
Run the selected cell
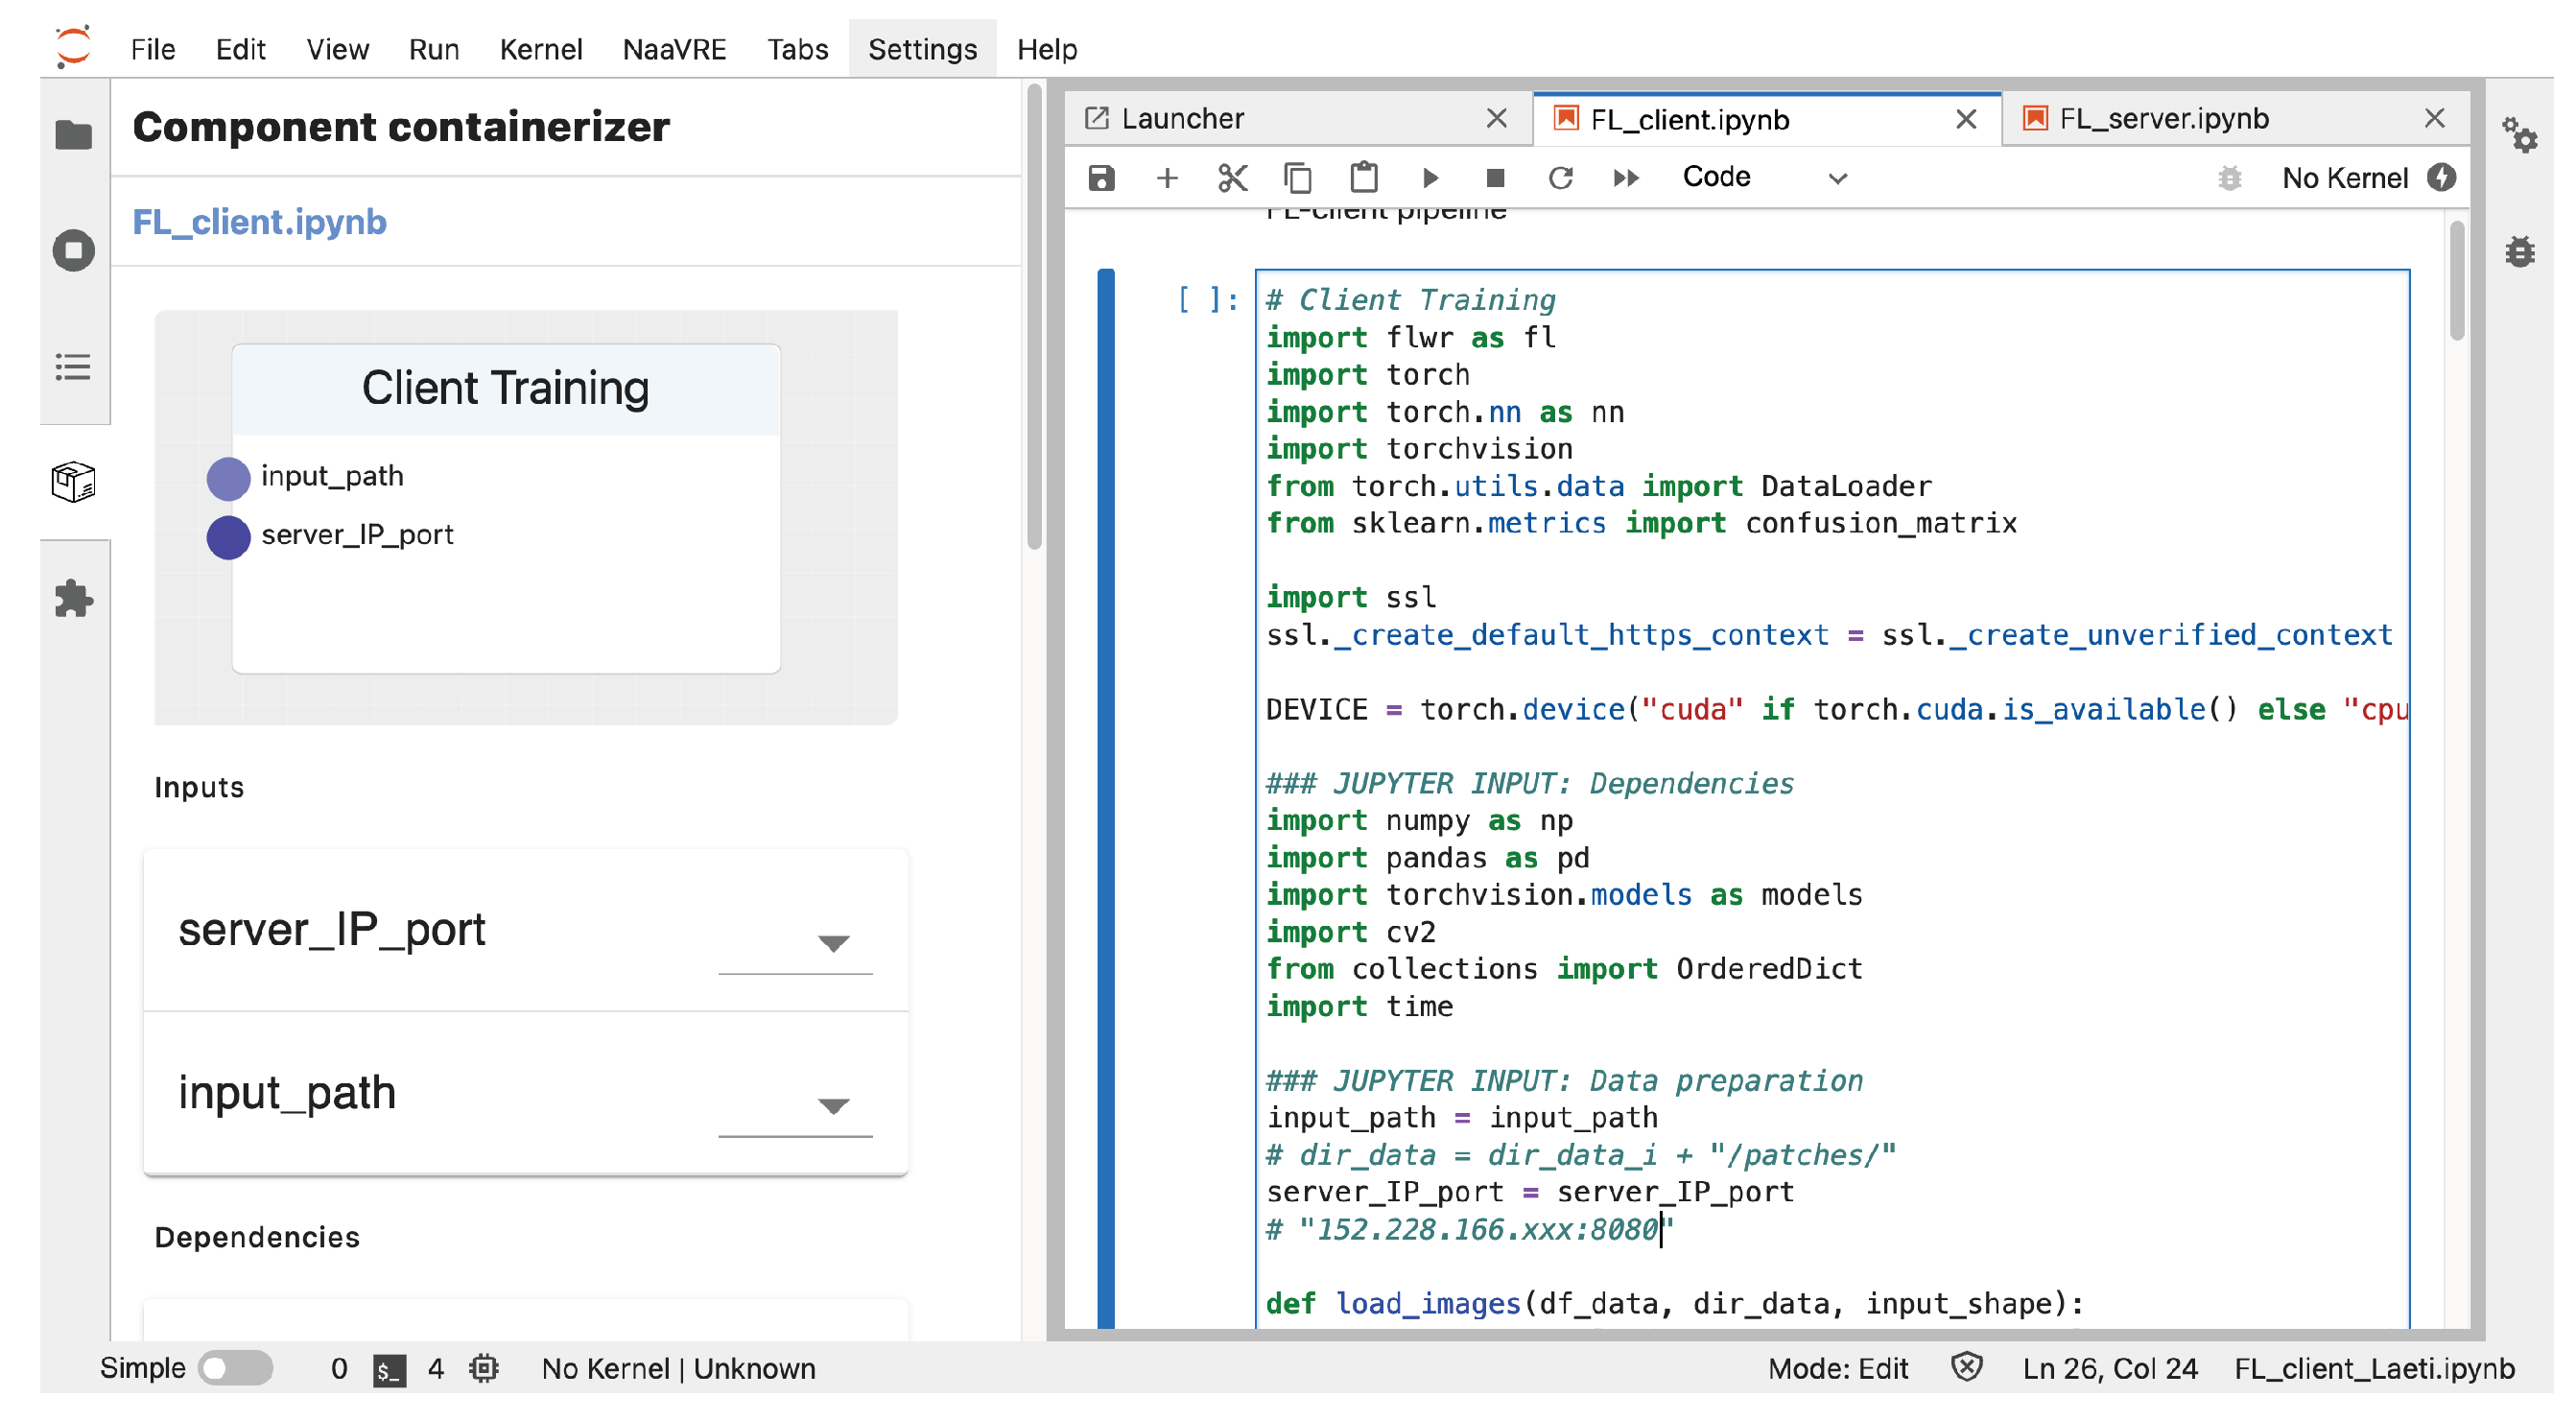coord(1430,178)
